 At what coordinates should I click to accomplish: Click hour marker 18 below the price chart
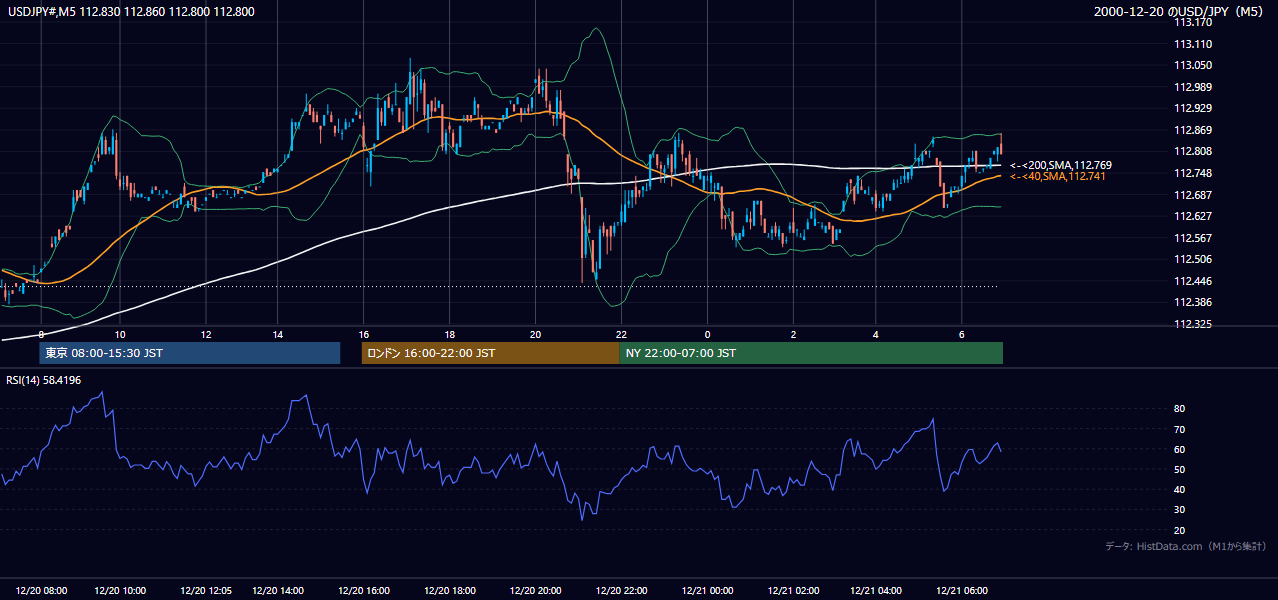pos(450,334)
